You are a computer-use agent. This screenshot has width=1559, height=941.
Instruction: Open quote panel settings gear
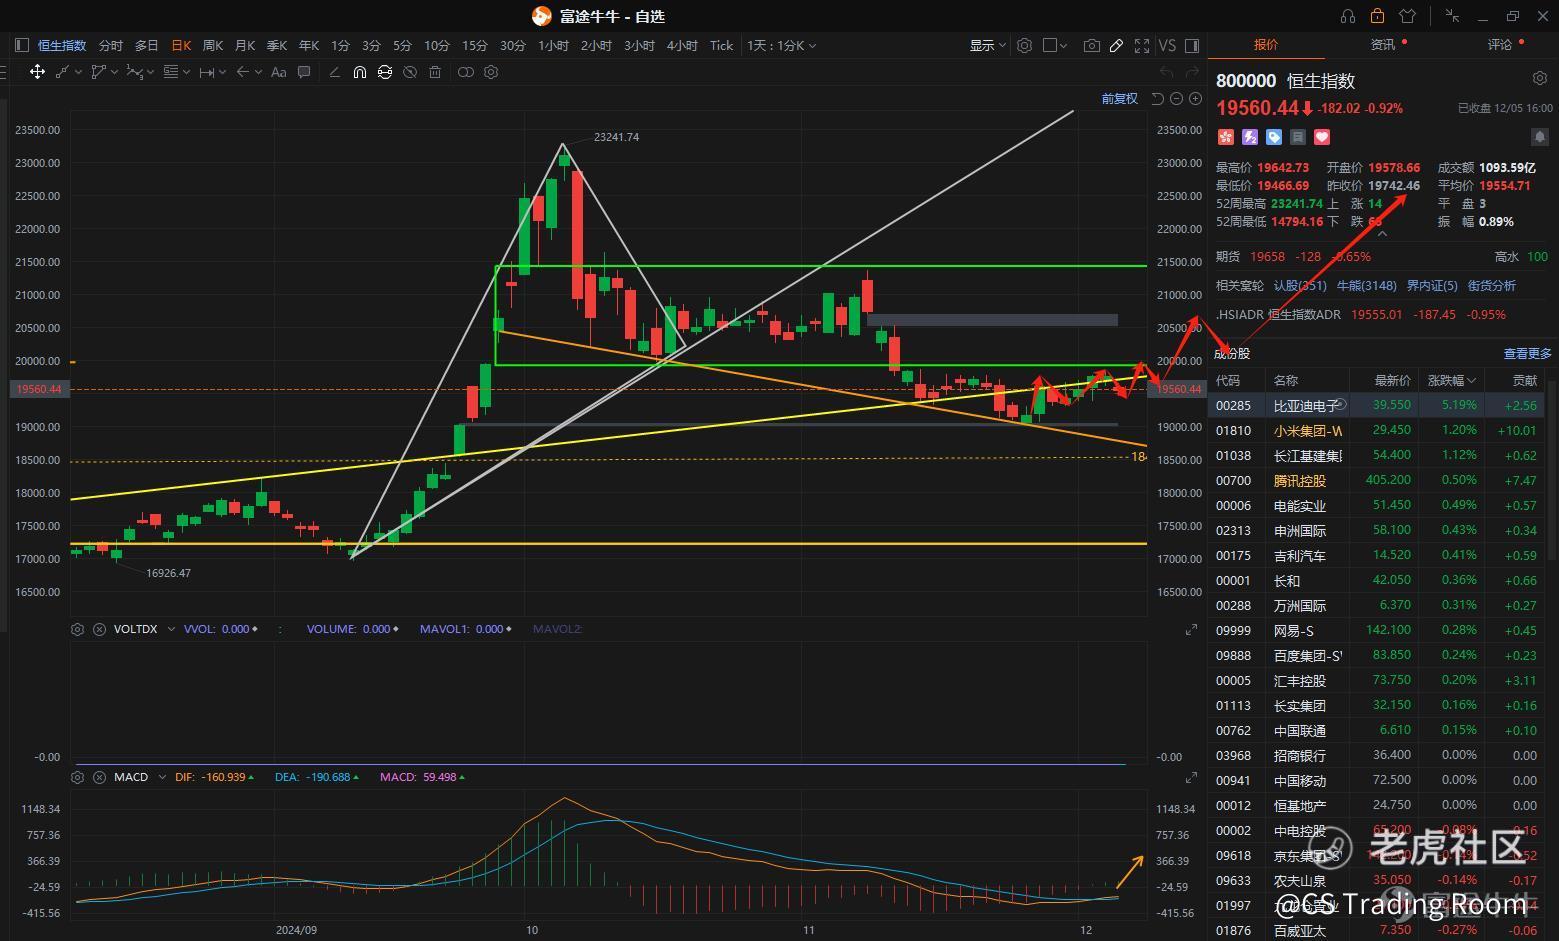point(1540,78)
